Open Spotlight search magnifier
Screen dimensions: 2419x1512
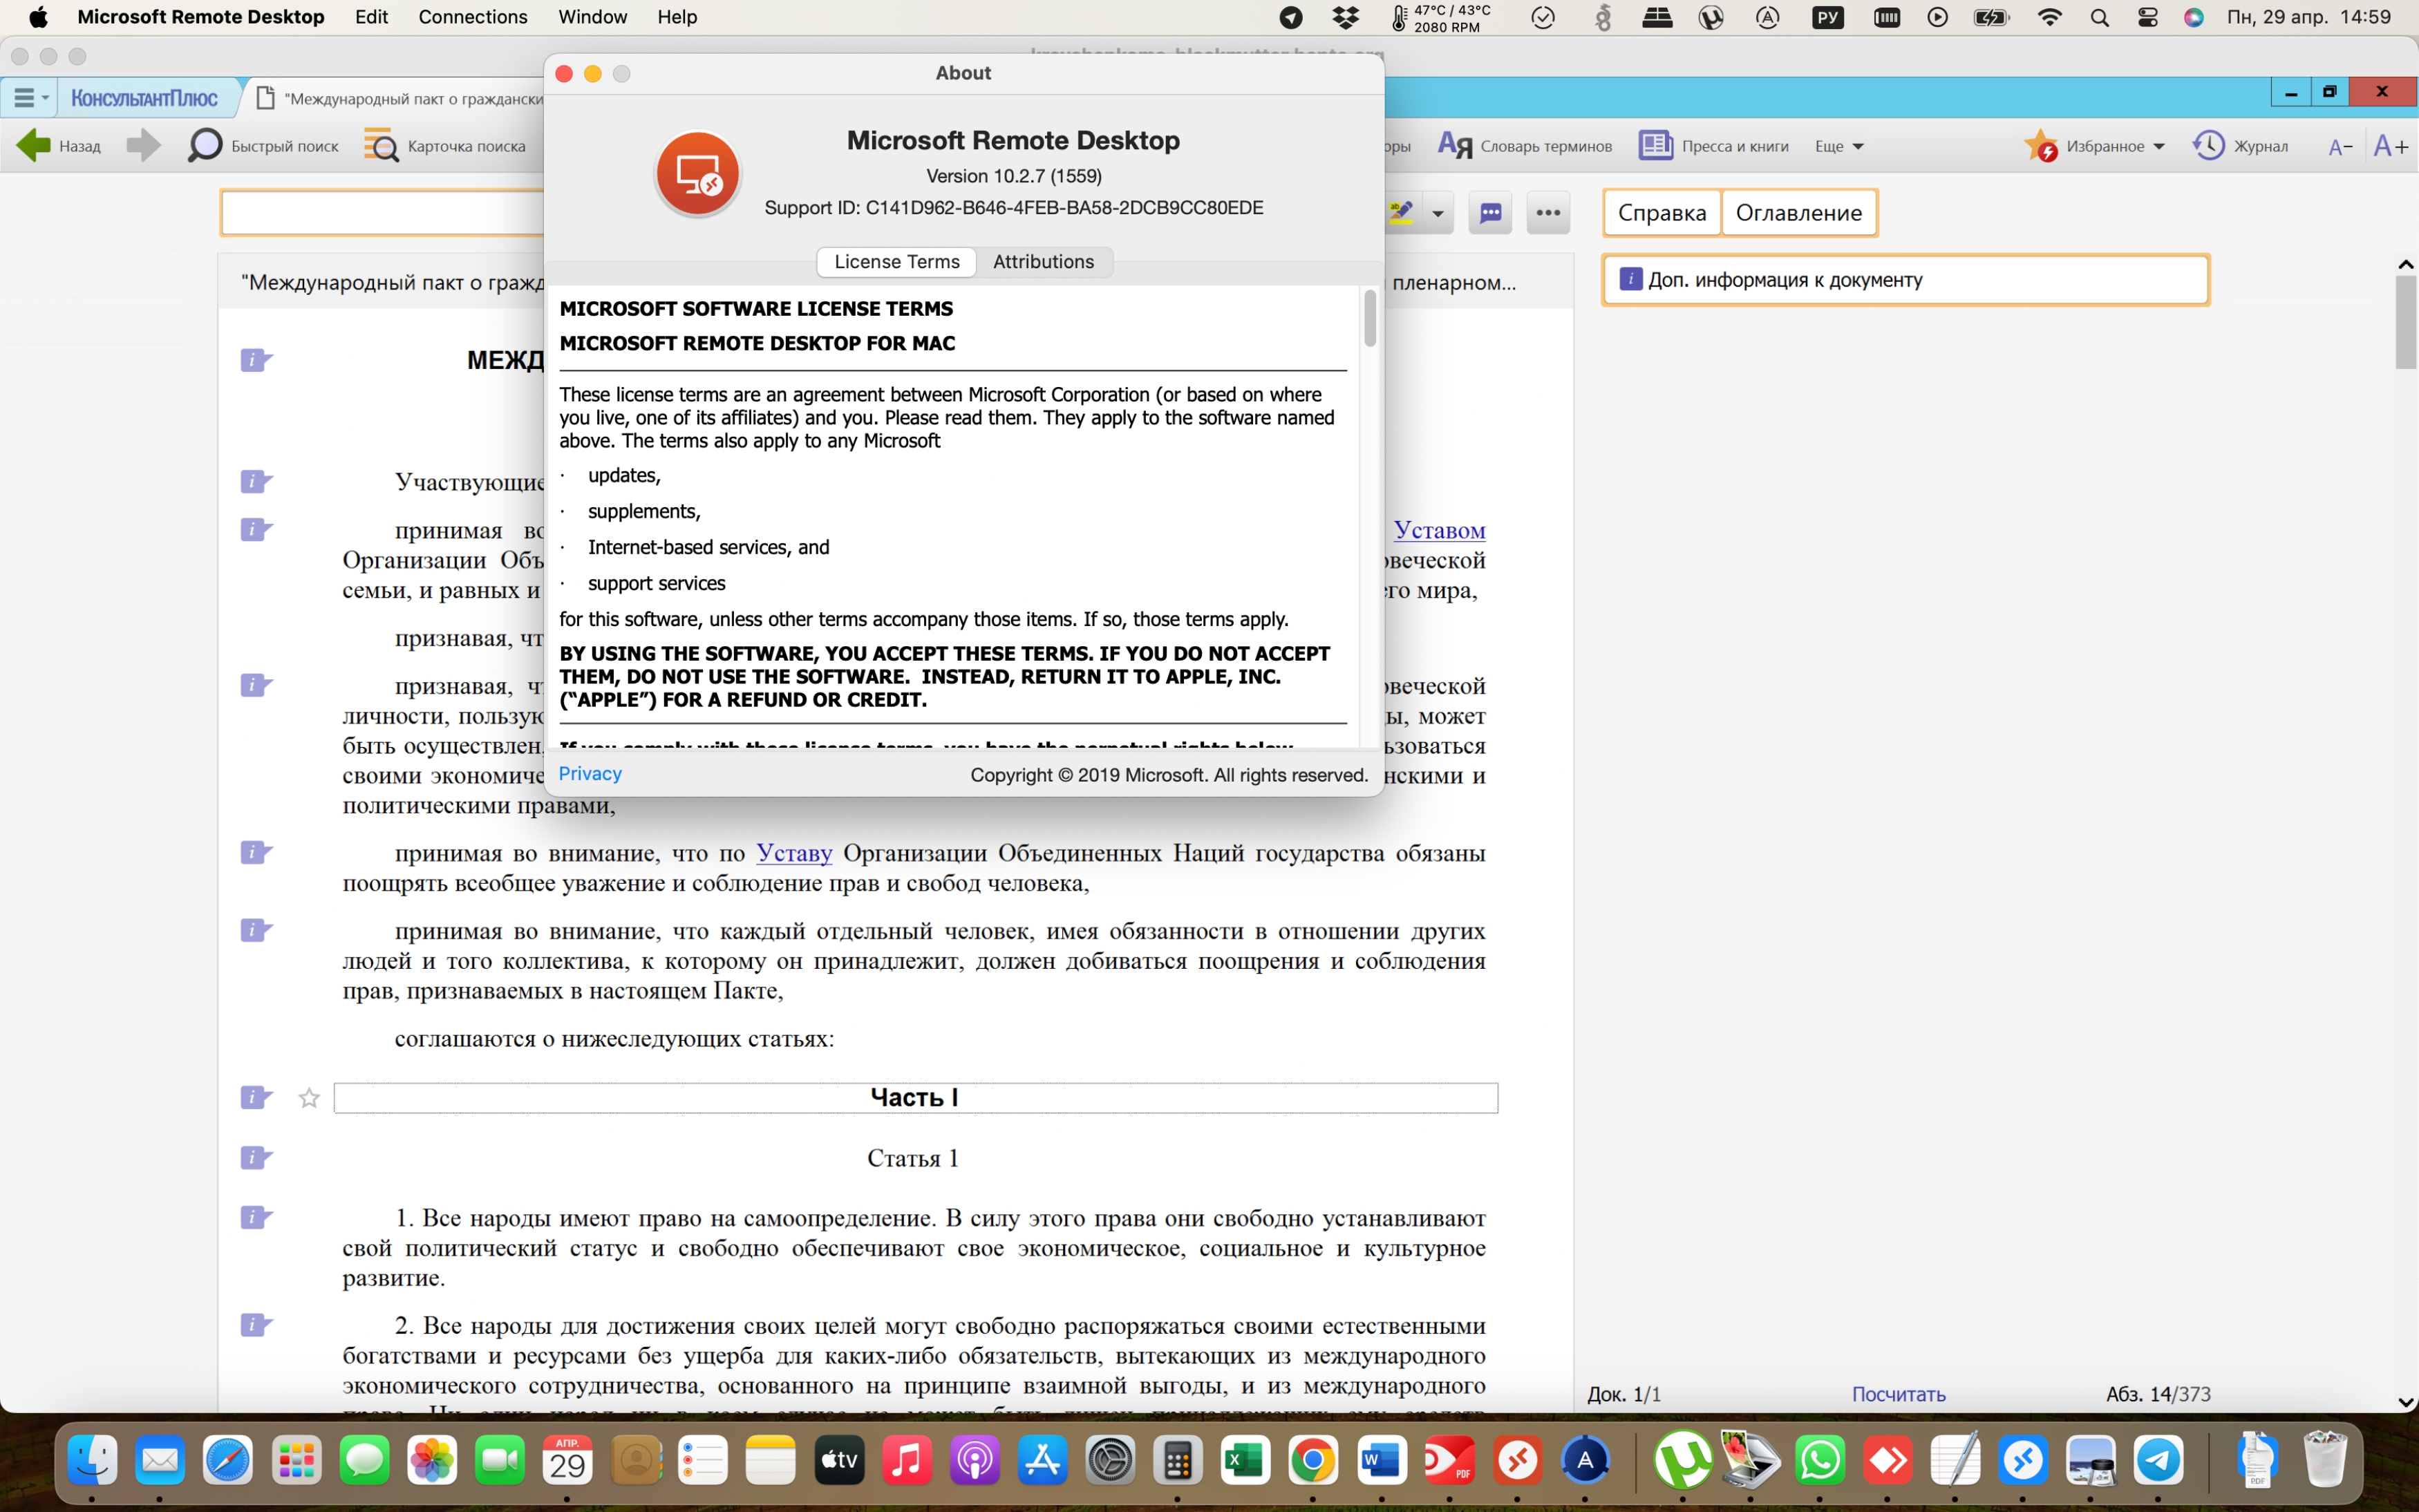[2099, 17]
